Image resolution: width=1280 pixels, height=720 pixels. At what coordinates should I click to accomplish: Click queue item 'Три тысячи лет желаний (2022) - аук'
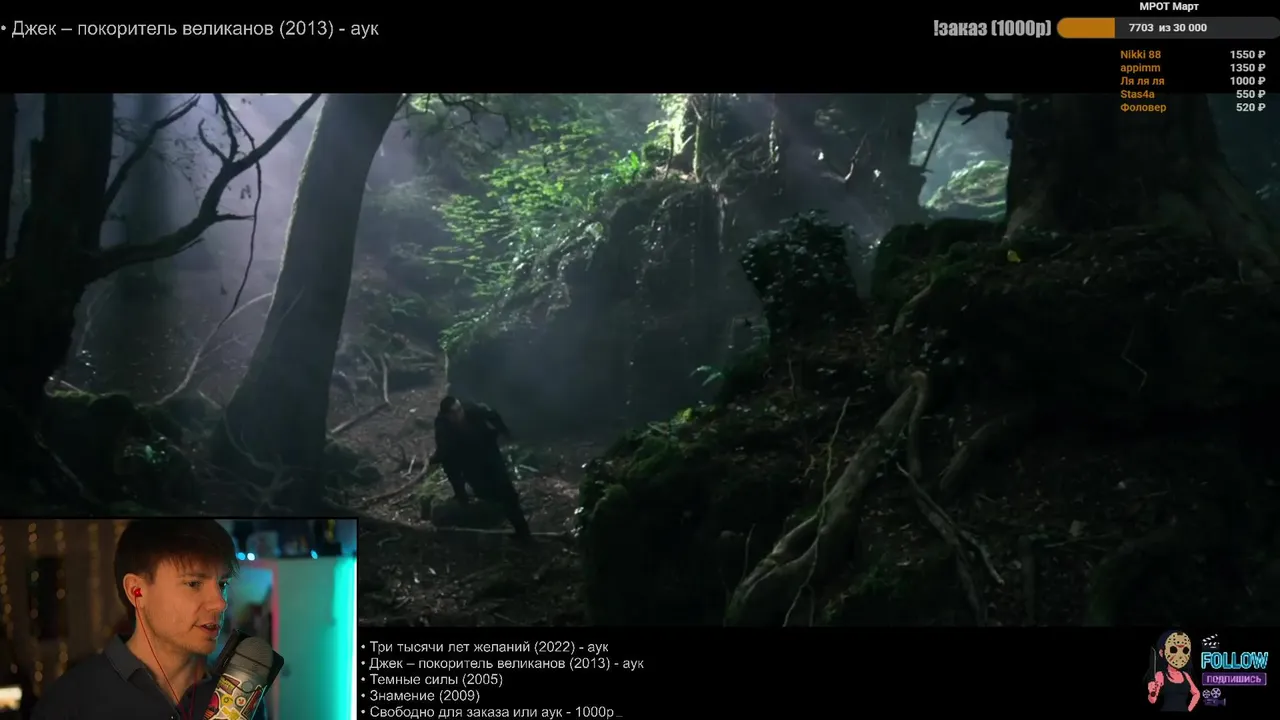489,647
